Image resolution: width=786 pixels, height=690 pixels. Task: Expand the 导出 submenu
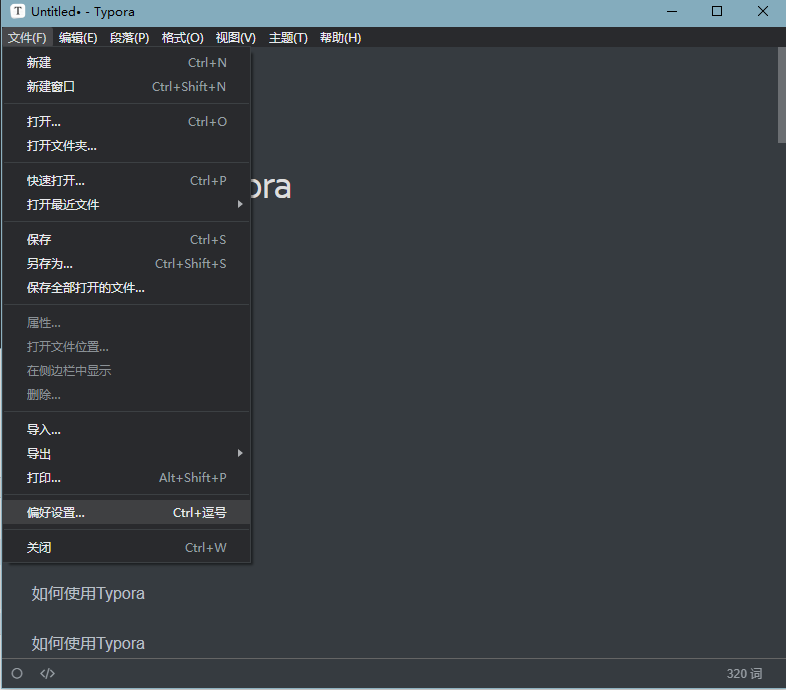click(x=126, y=454)
